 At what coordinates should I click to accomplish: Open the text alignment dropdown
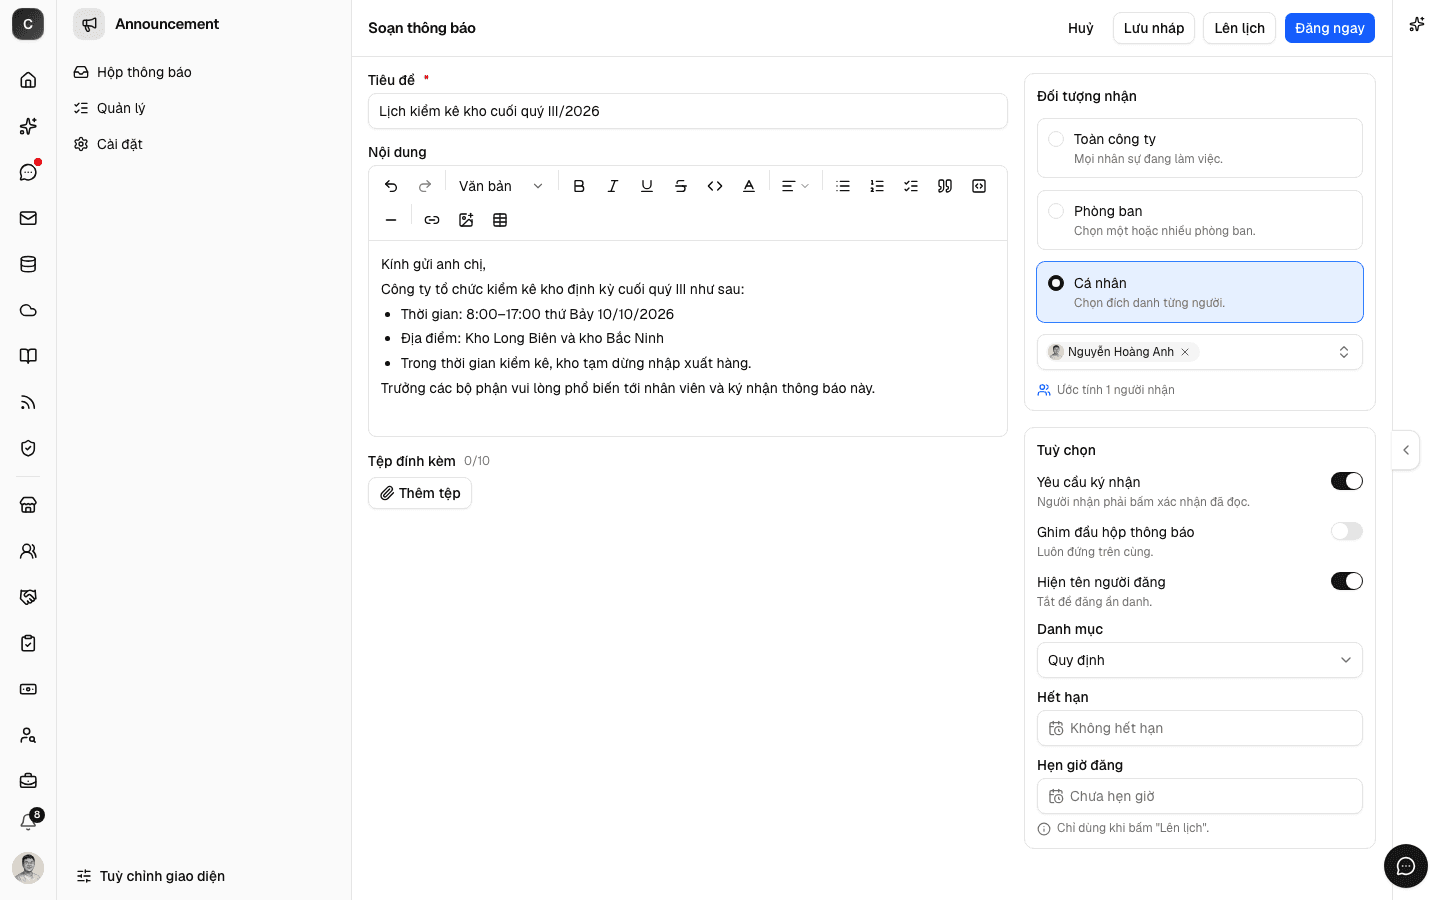pyautogui.click(x=795, y=186)
